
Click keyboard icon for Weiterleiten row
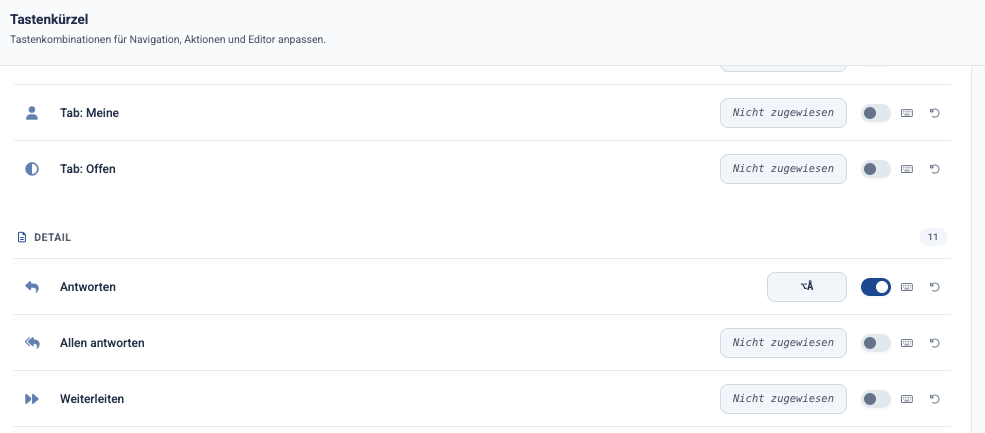pos(906,399)
